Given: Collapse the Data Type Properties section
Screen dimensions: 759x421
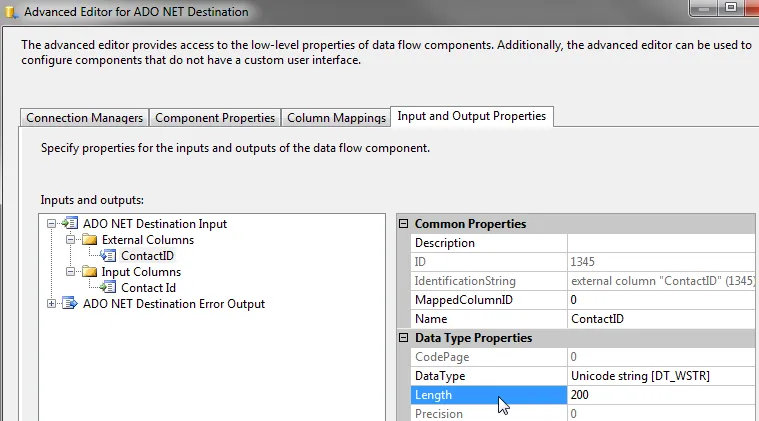Looking at the screenshot, I should [403, 338].
